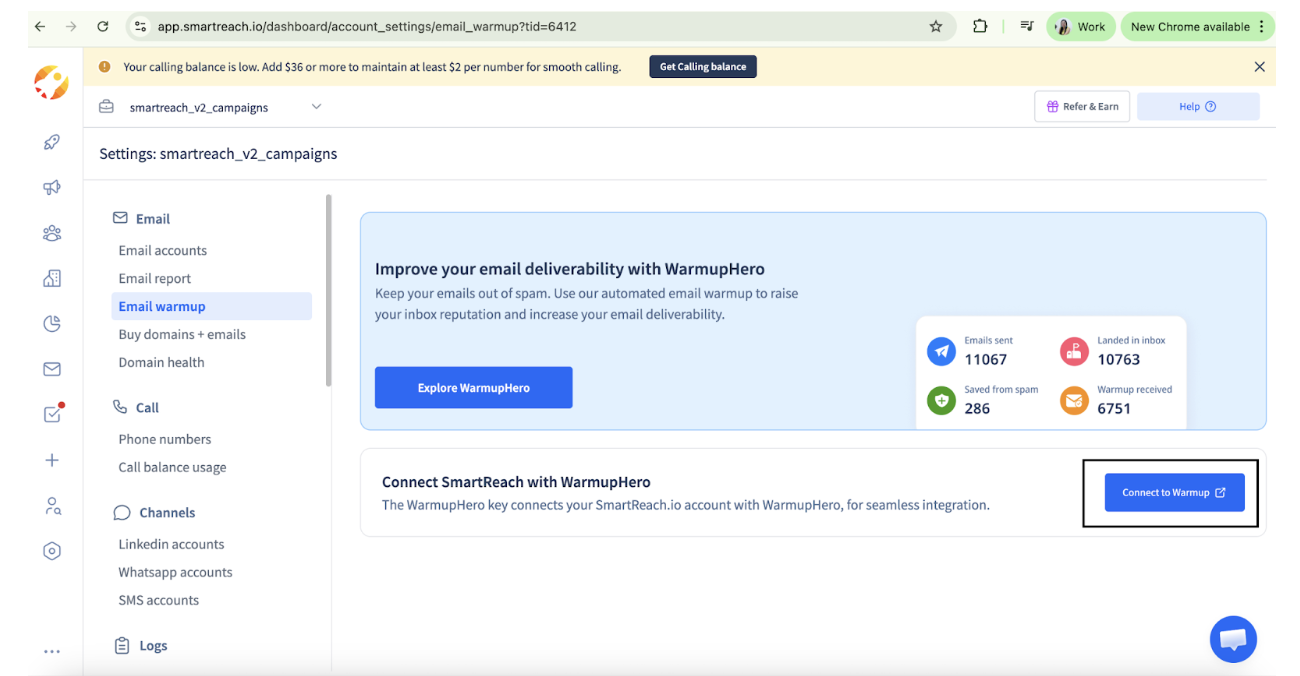This screenshot has height=676, width=1300.
Task: Open Linkedin accounts settings
Action: pyautogui.click(x=171, y=544)
